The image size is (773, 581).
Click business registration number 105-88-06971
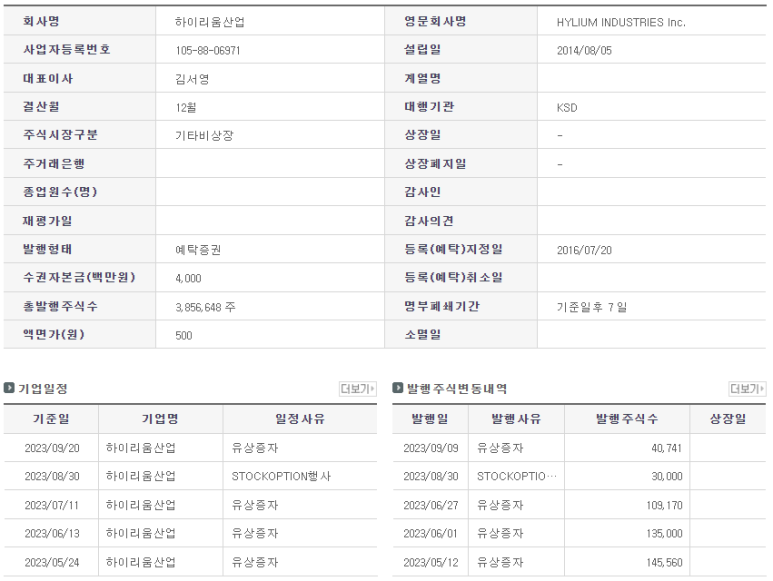tap(208, 50)
